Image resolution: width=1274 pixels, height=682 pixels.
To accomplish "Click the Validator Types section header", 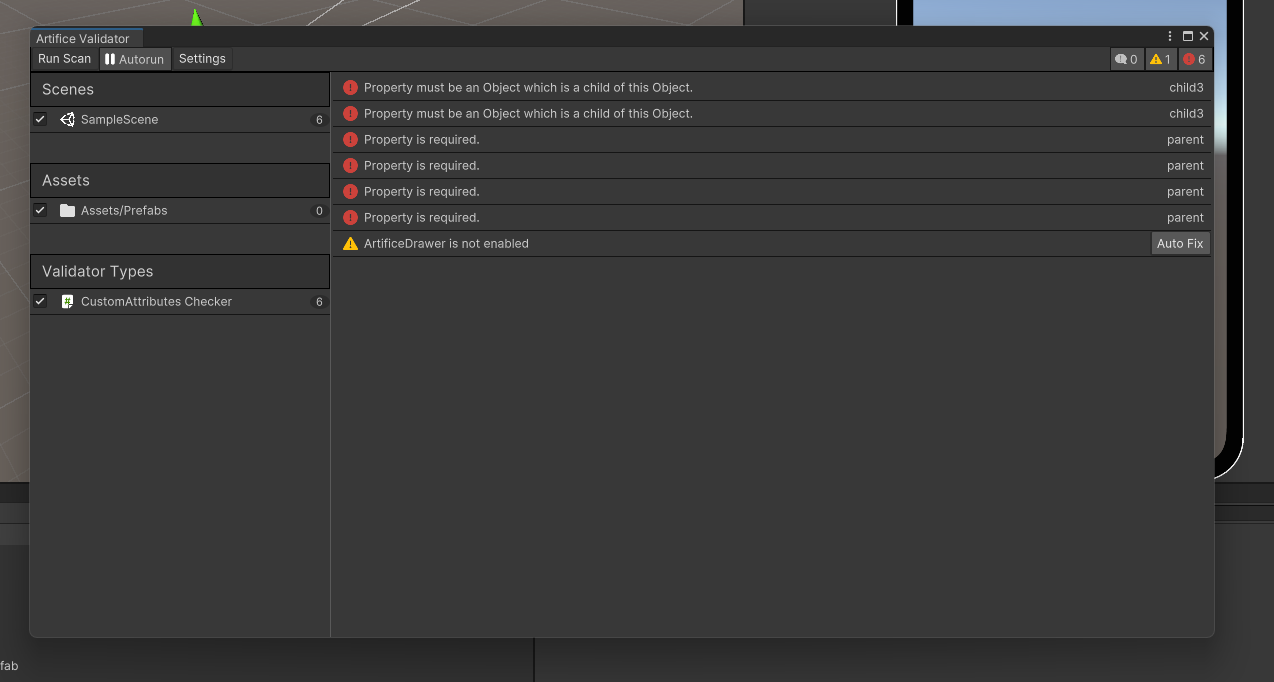I will (180, 271).
